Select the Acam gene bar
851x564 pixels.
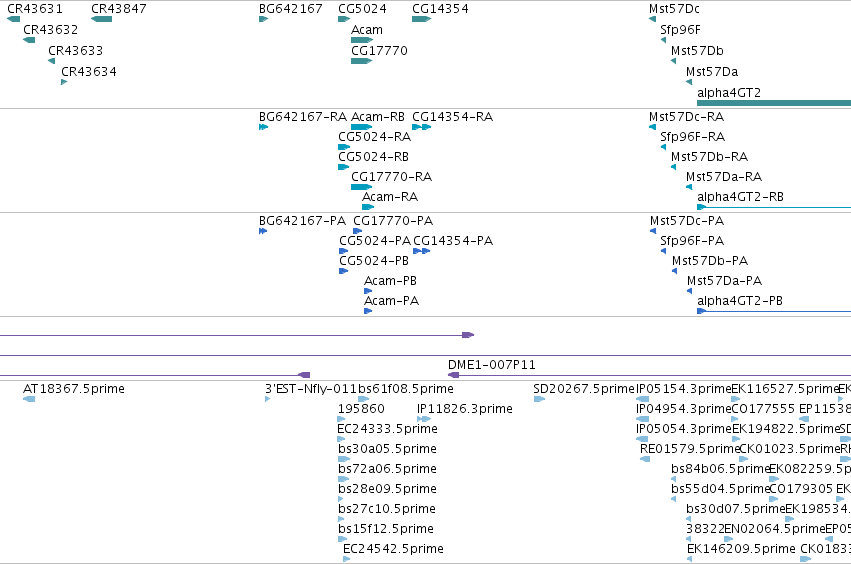tap(362, 40)
